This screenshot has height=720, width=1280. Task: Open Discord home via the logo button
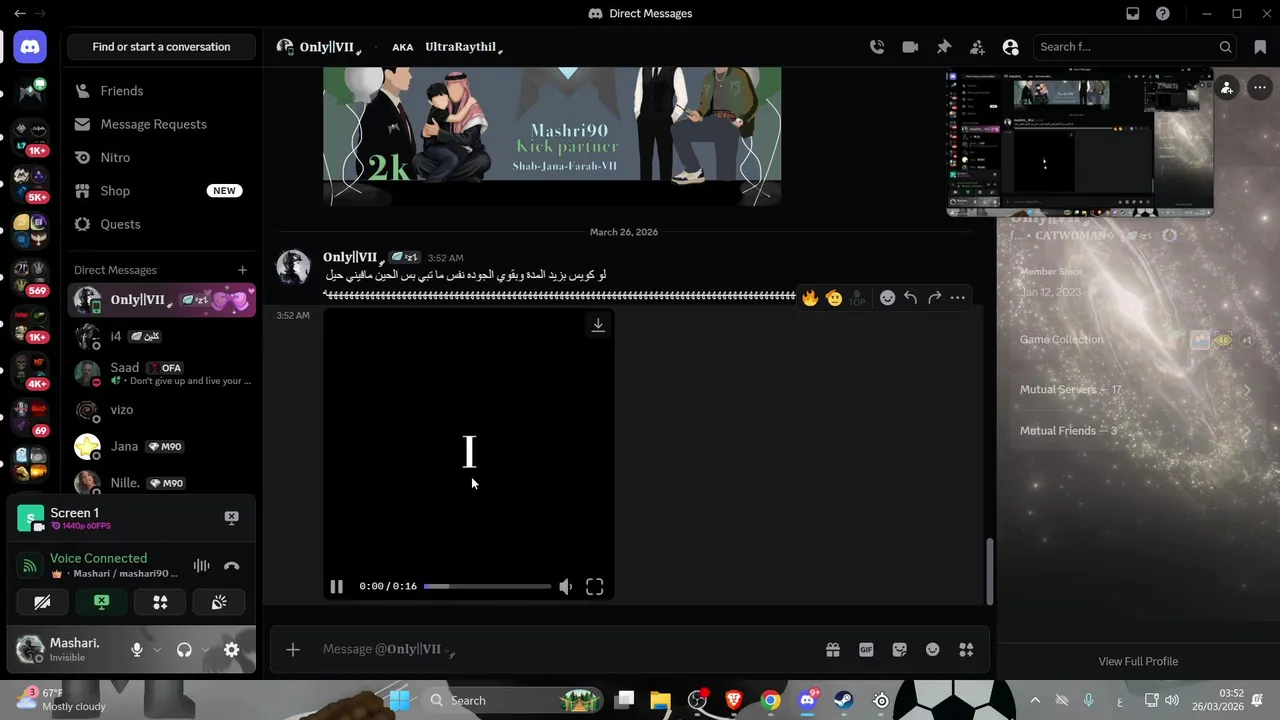point(30,47)
